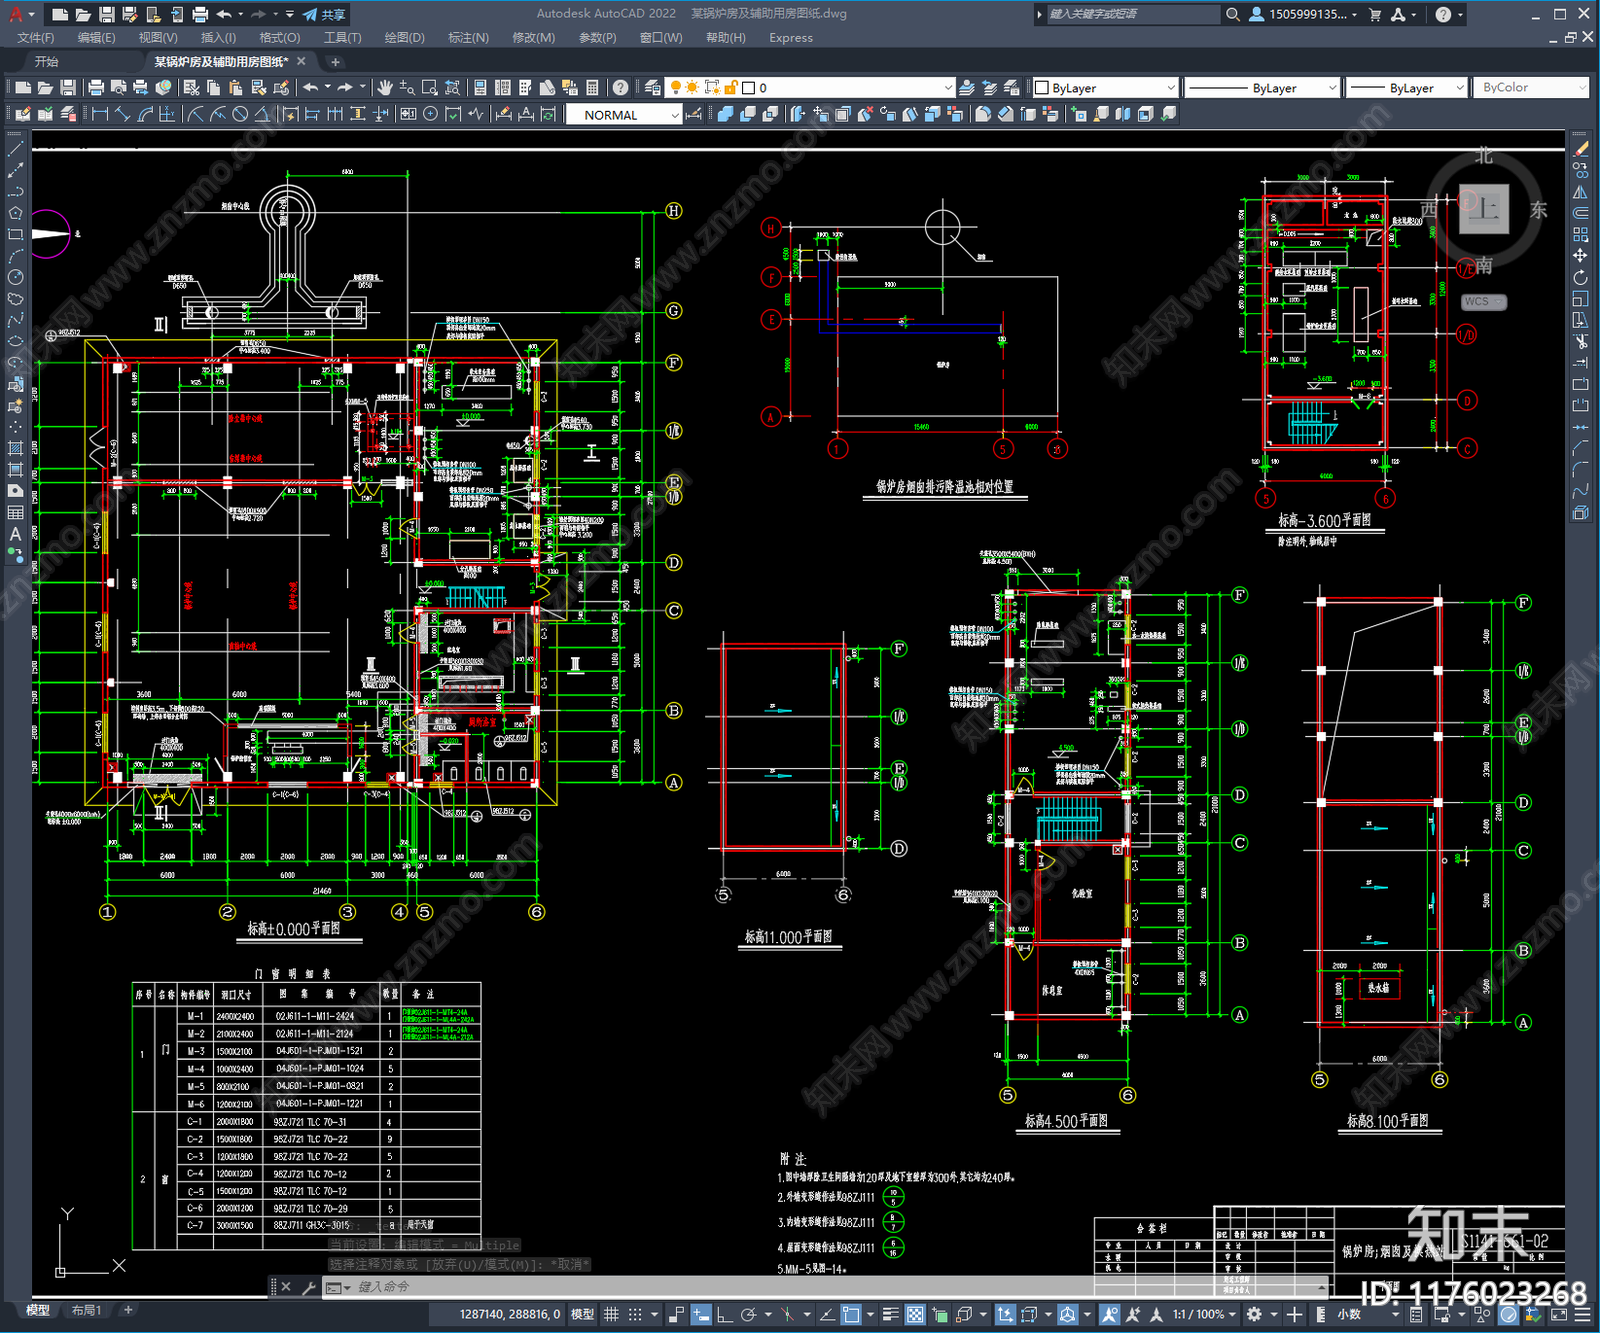Viewport: 1600px width, 1333px height.
Task: Click the QuickCalc calculator icon
Action: [x=592, y=88]
